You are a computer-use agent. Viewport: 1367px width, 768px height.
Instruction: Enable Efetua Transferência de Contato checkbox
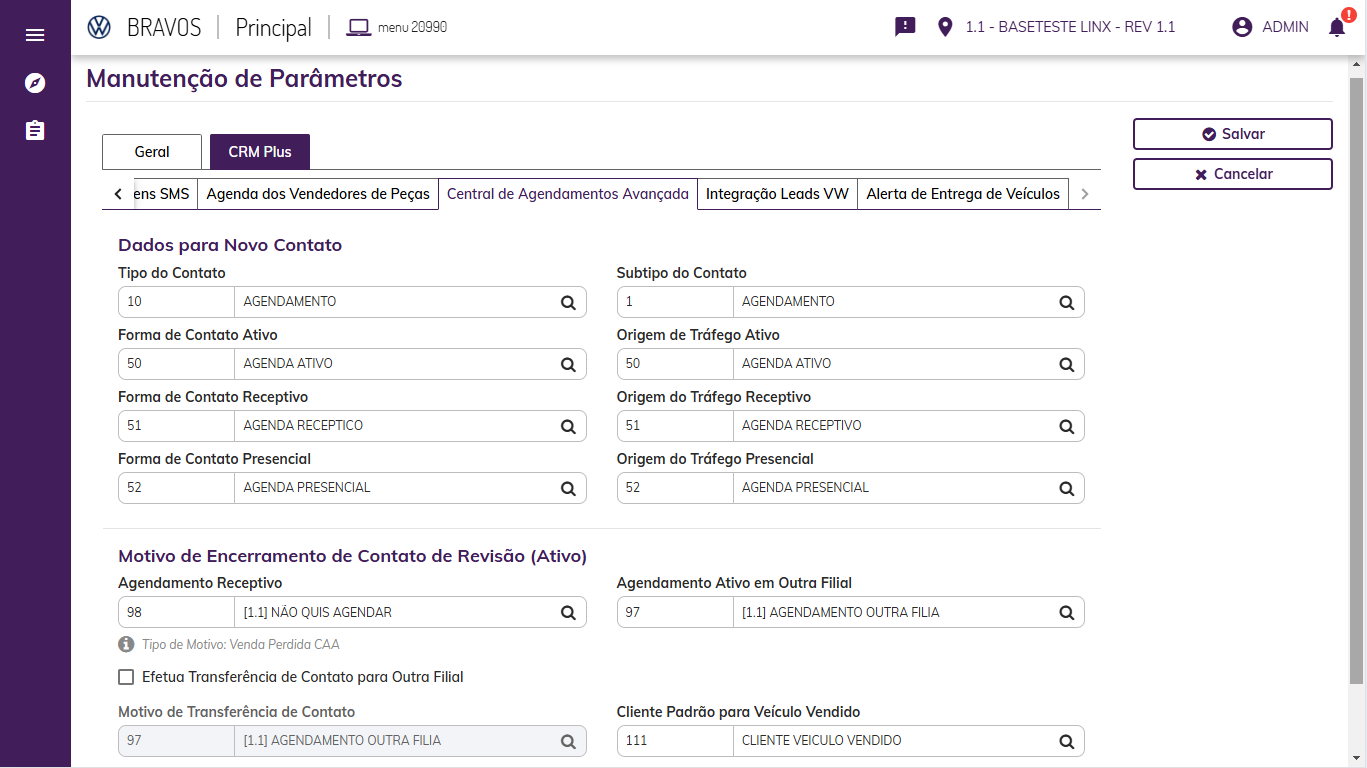(x=126, y=677)
